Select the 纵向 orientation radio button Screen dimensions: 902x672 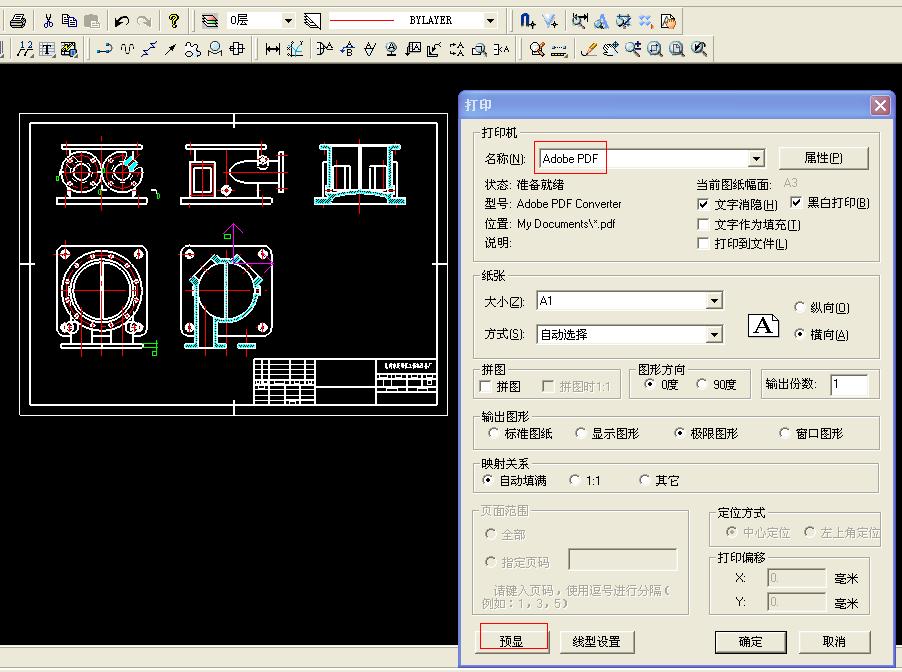pos(799,307)
